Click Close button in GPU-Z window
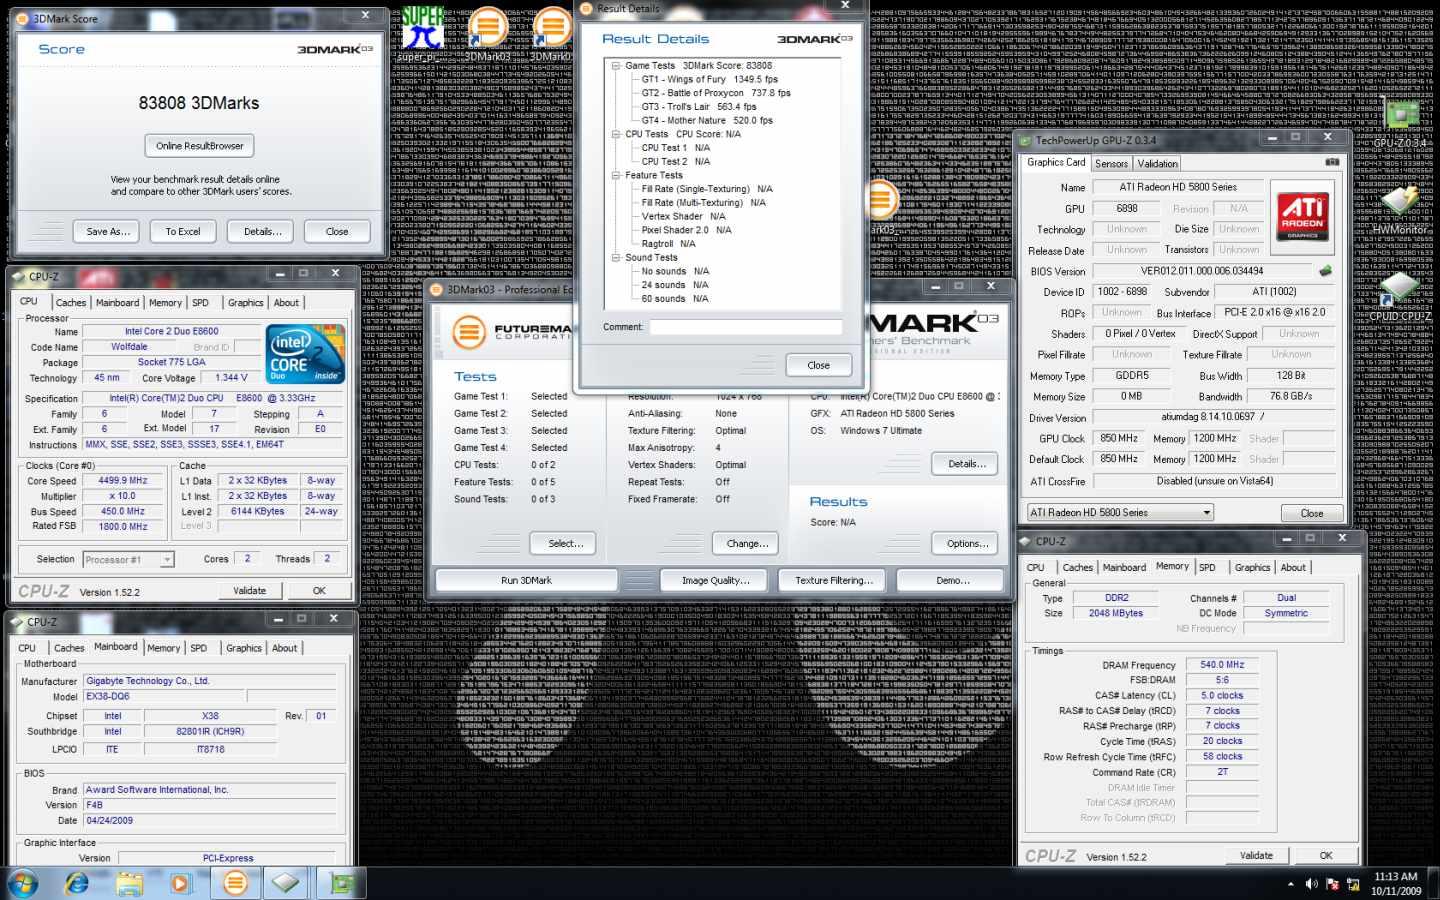This screenshot has height=900, width=1440. point(1311,514)
